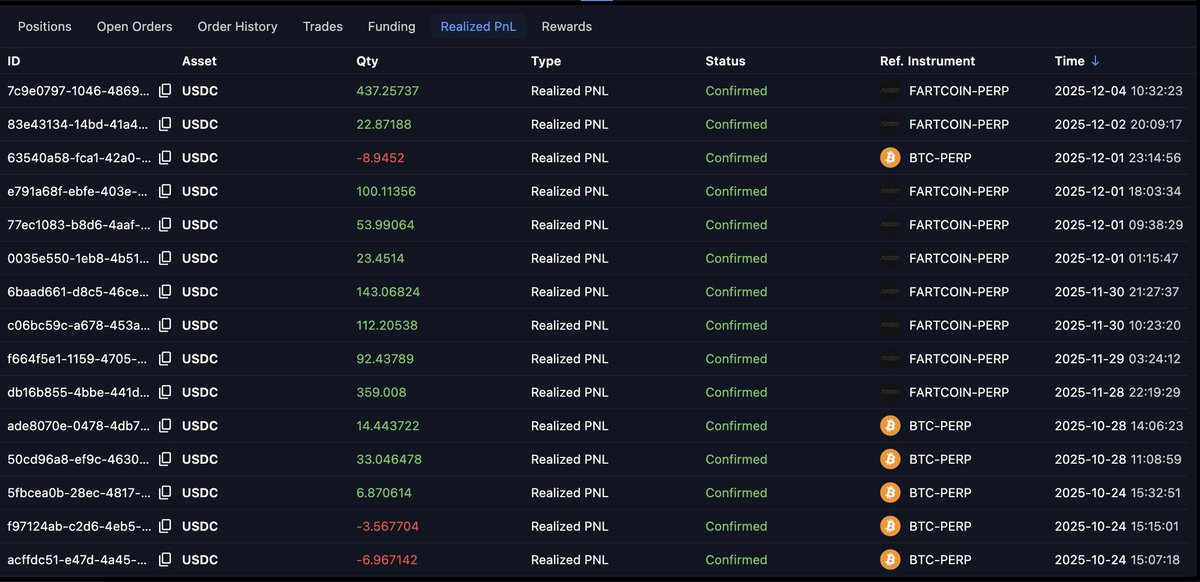Copy the ID starting with c06bc59c

165,326
